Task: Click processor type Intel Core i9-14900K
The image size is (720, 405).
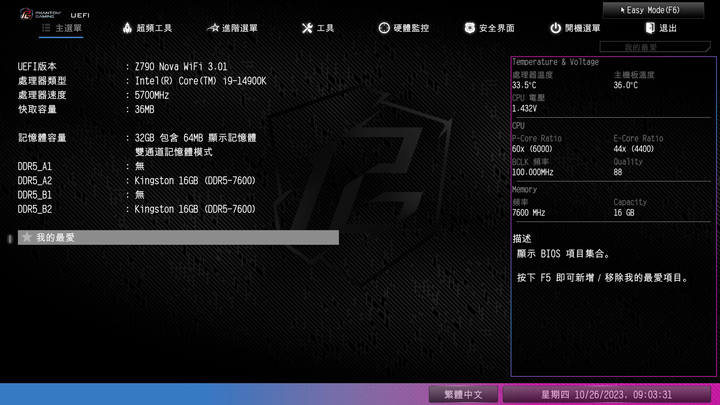Action: [200, 81]
